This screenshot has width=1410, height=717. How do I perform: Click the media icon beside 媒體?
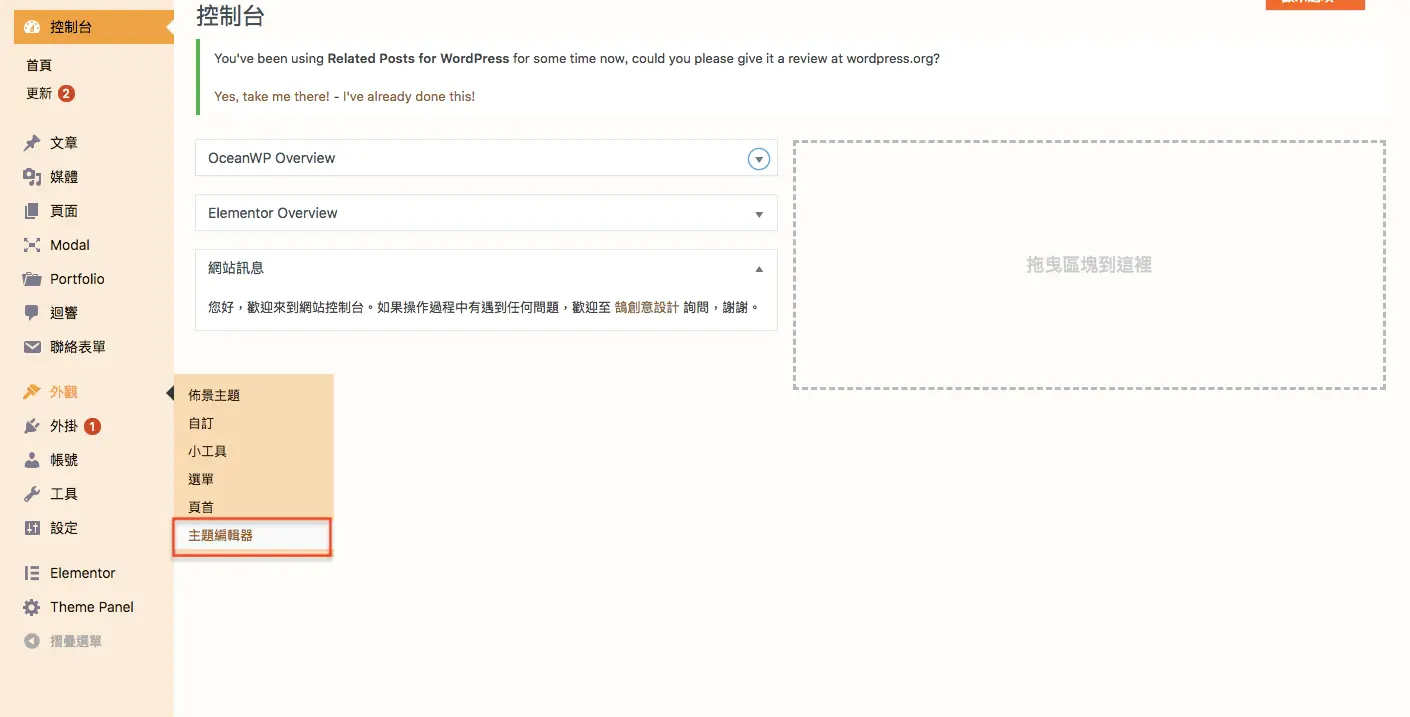point(32,177)
